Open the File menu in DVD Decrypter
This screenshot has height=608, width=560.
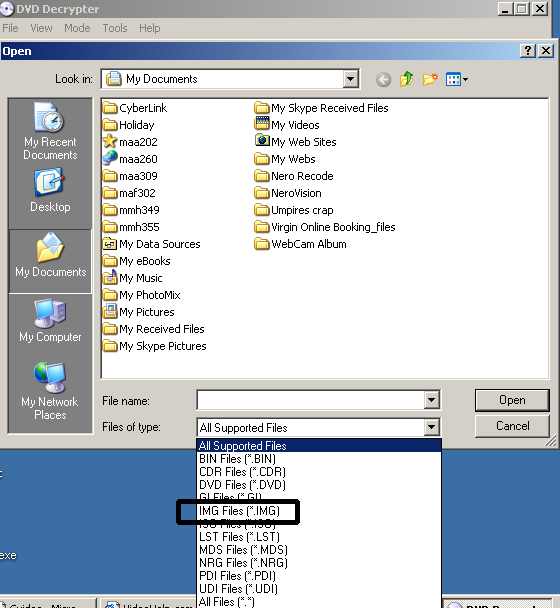tap(10, 28)
